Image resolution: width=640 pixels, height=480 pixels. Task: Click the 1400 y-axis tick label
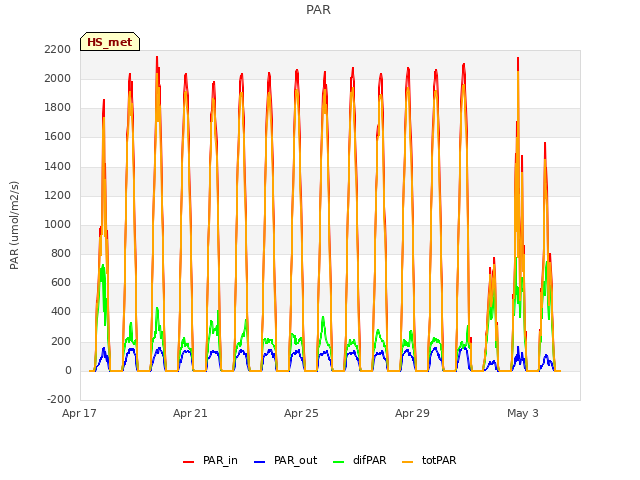pos(58,167)
